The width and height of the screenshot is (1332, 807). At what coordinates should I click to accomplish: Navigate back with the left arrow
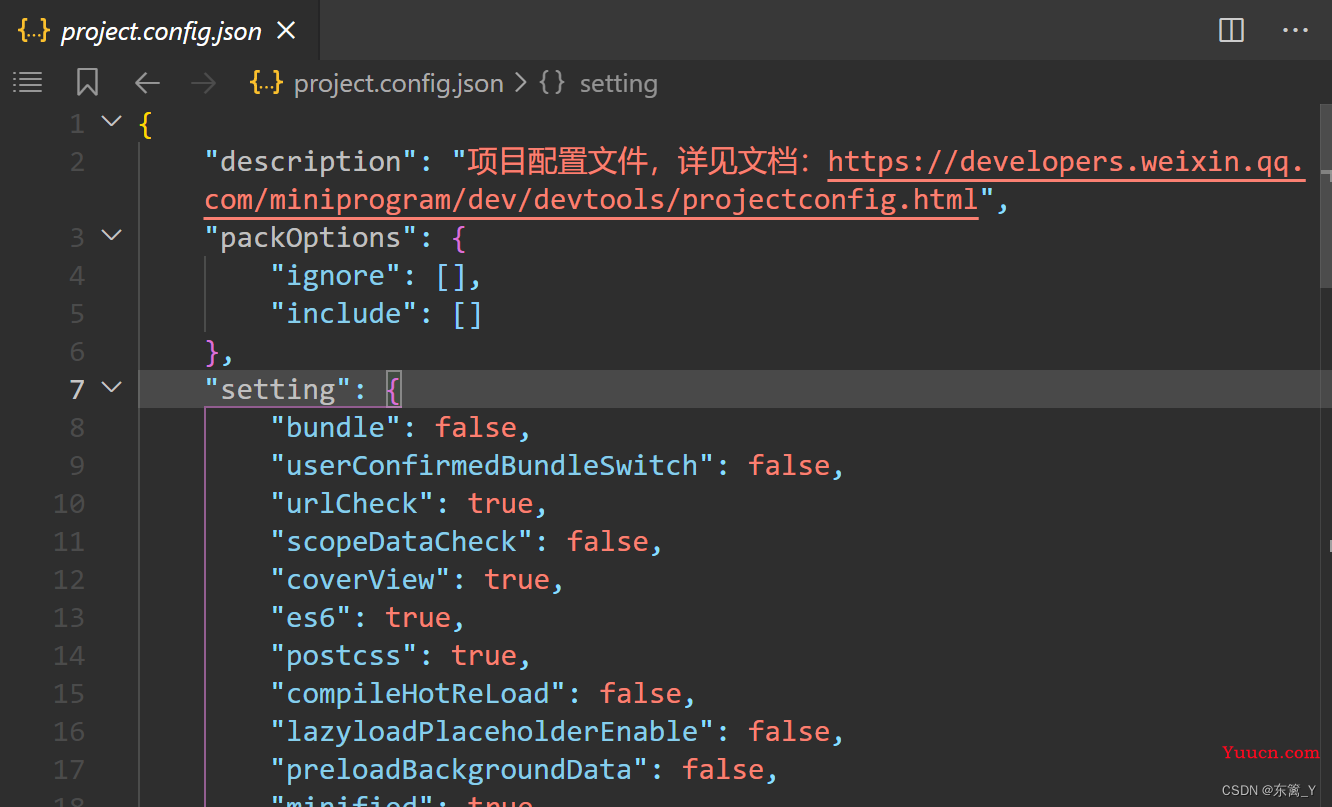(147, 83)
